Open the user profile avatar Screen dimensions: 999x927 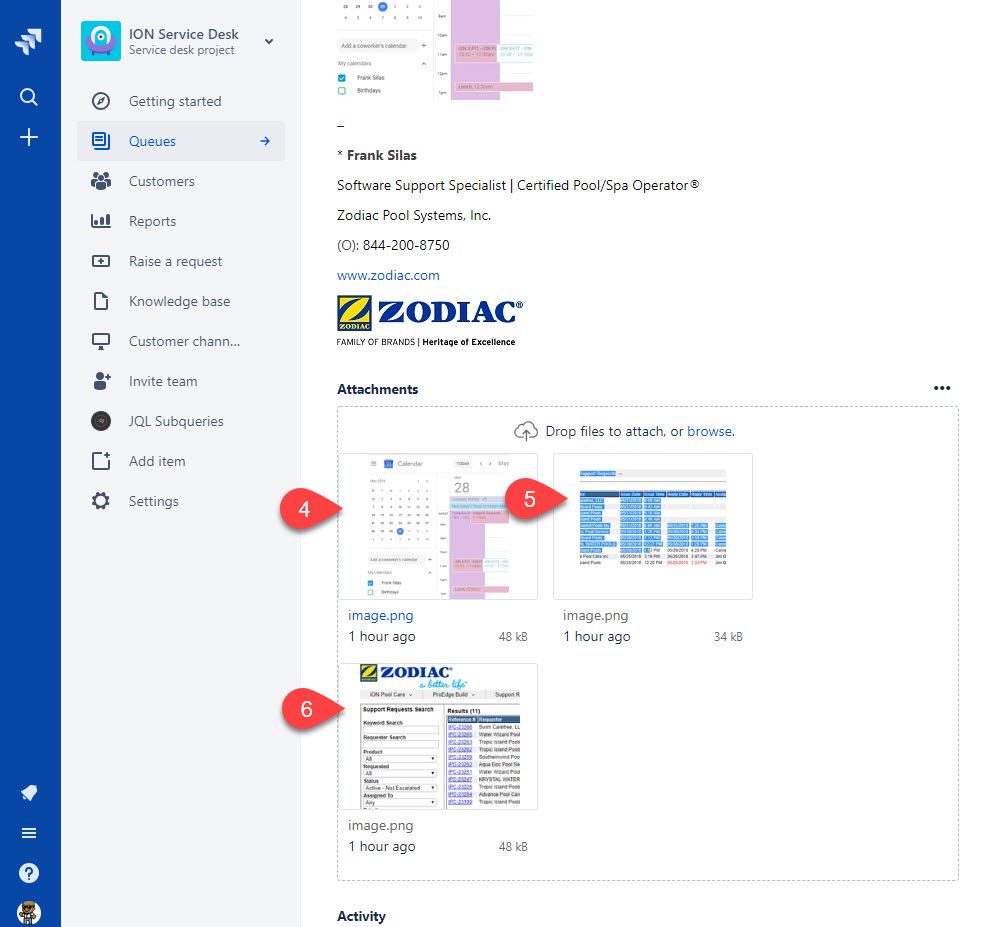pos(29,913)
